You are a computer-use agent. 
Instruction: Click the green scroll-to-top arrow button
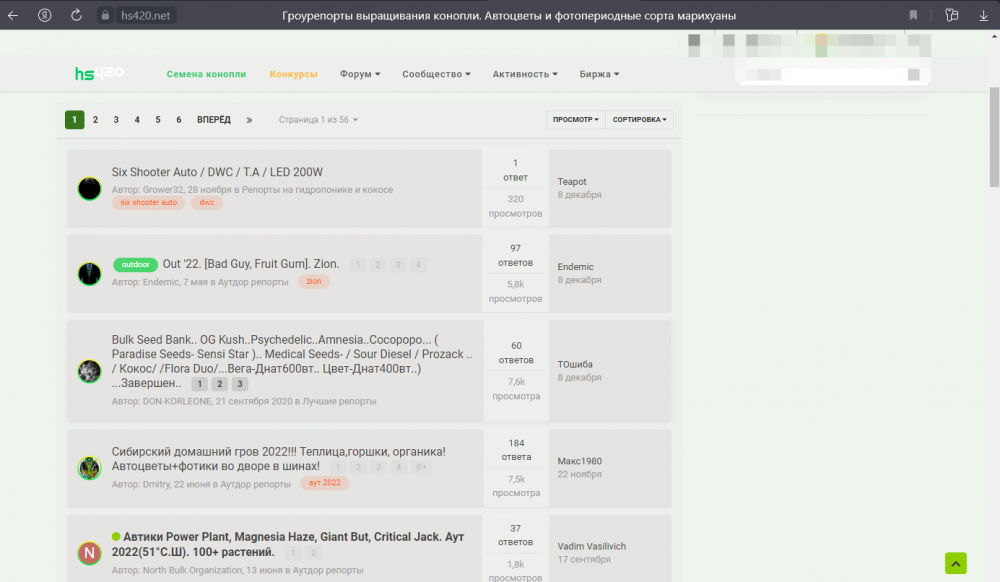coord(956,563)
